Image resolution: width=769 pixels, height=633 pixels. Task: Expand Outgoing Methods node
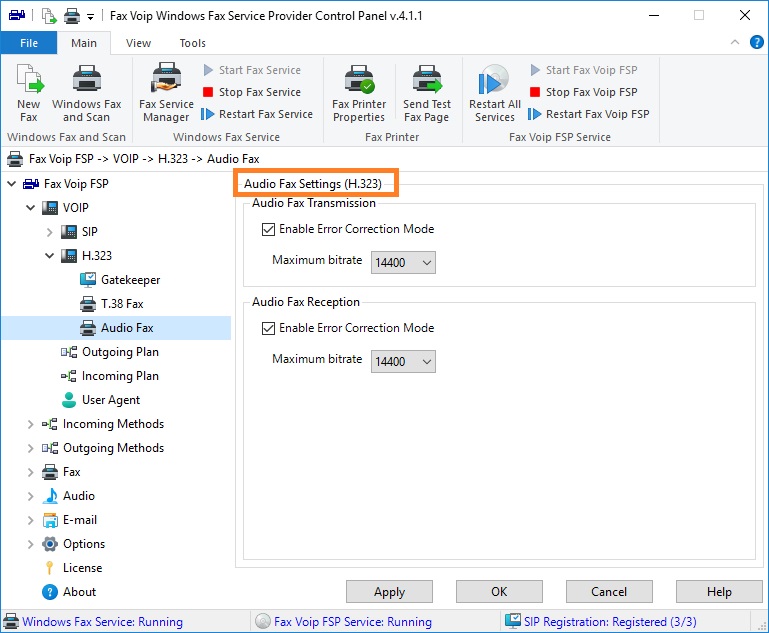(30, 448)
